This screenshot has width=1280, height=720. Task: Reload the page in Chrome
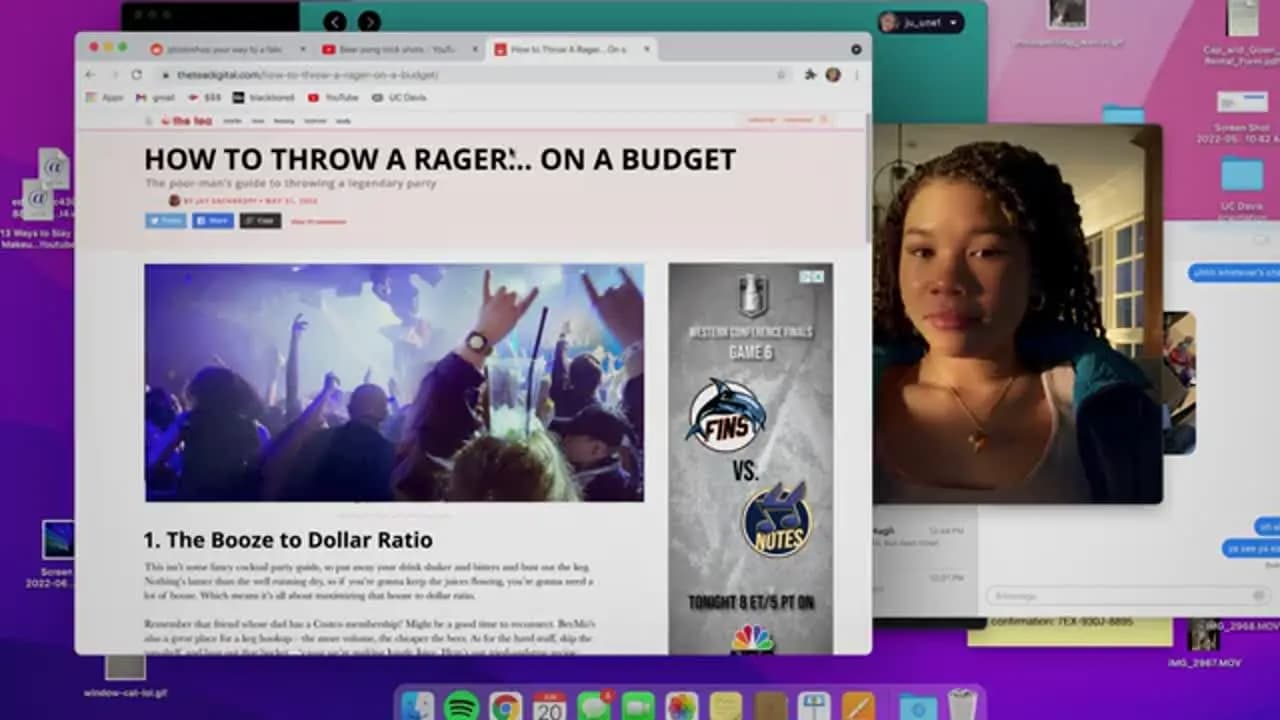click(137, 75)
